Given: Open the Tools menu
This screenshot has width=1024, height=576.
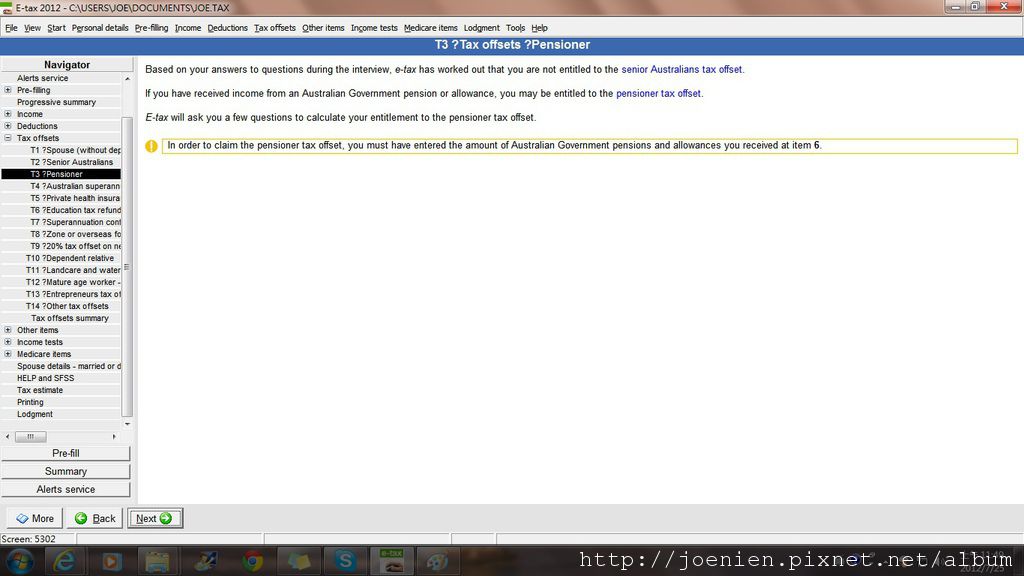Looking at the screenshot, I should 515,28.
